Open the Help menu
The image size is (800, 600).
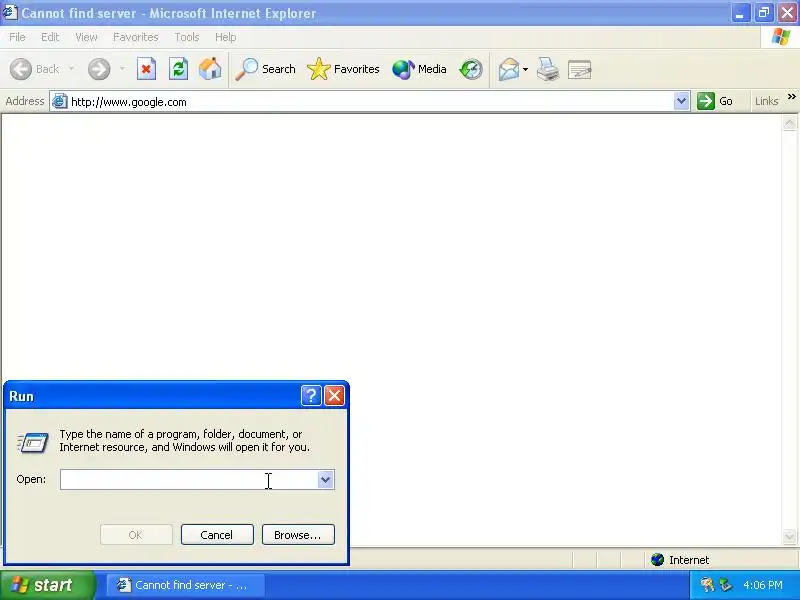pyautogui.click(x=226, y=37)
